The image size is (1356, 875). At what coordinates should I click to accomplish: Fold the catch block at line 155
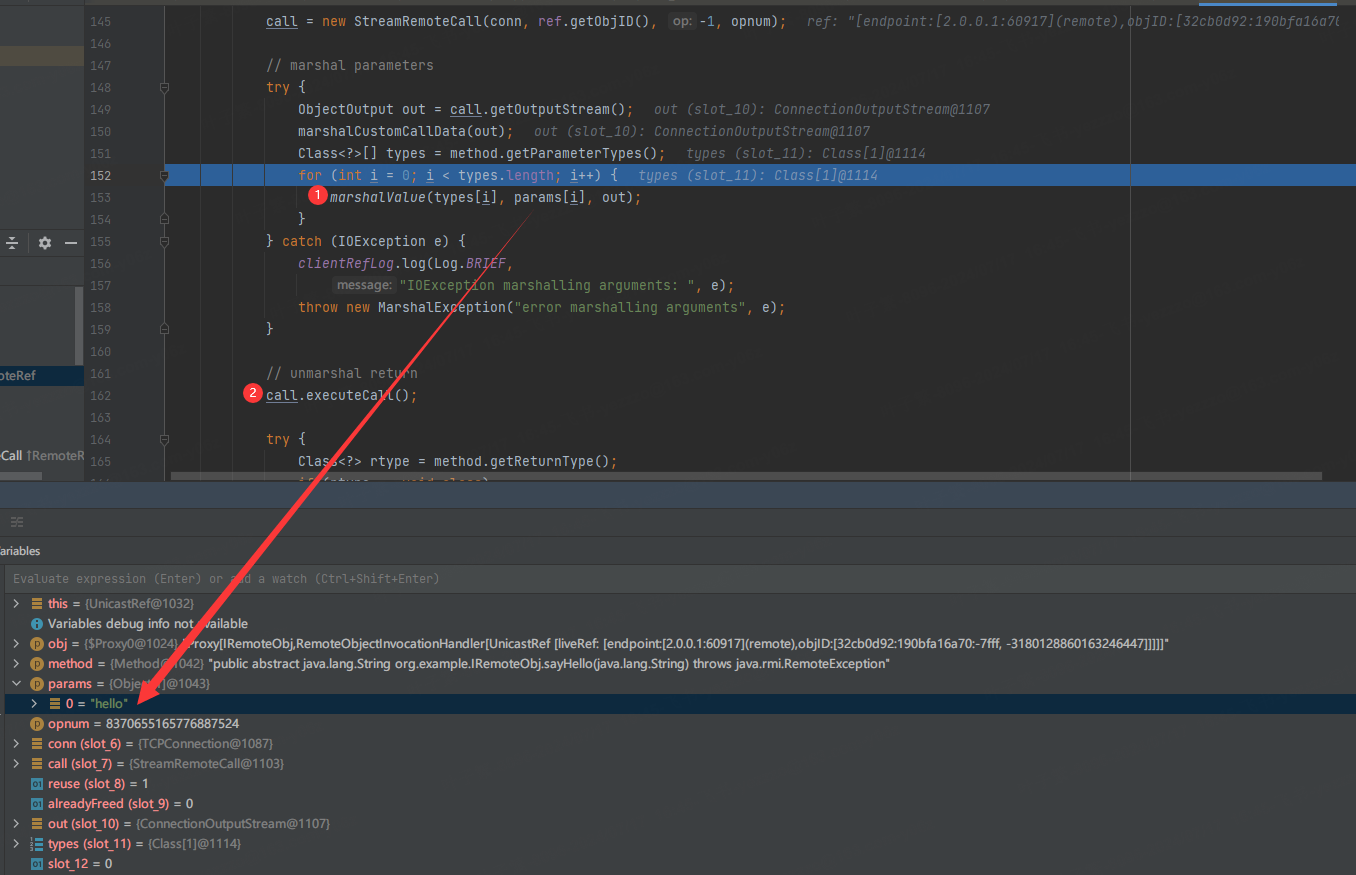tap(165, 242)
